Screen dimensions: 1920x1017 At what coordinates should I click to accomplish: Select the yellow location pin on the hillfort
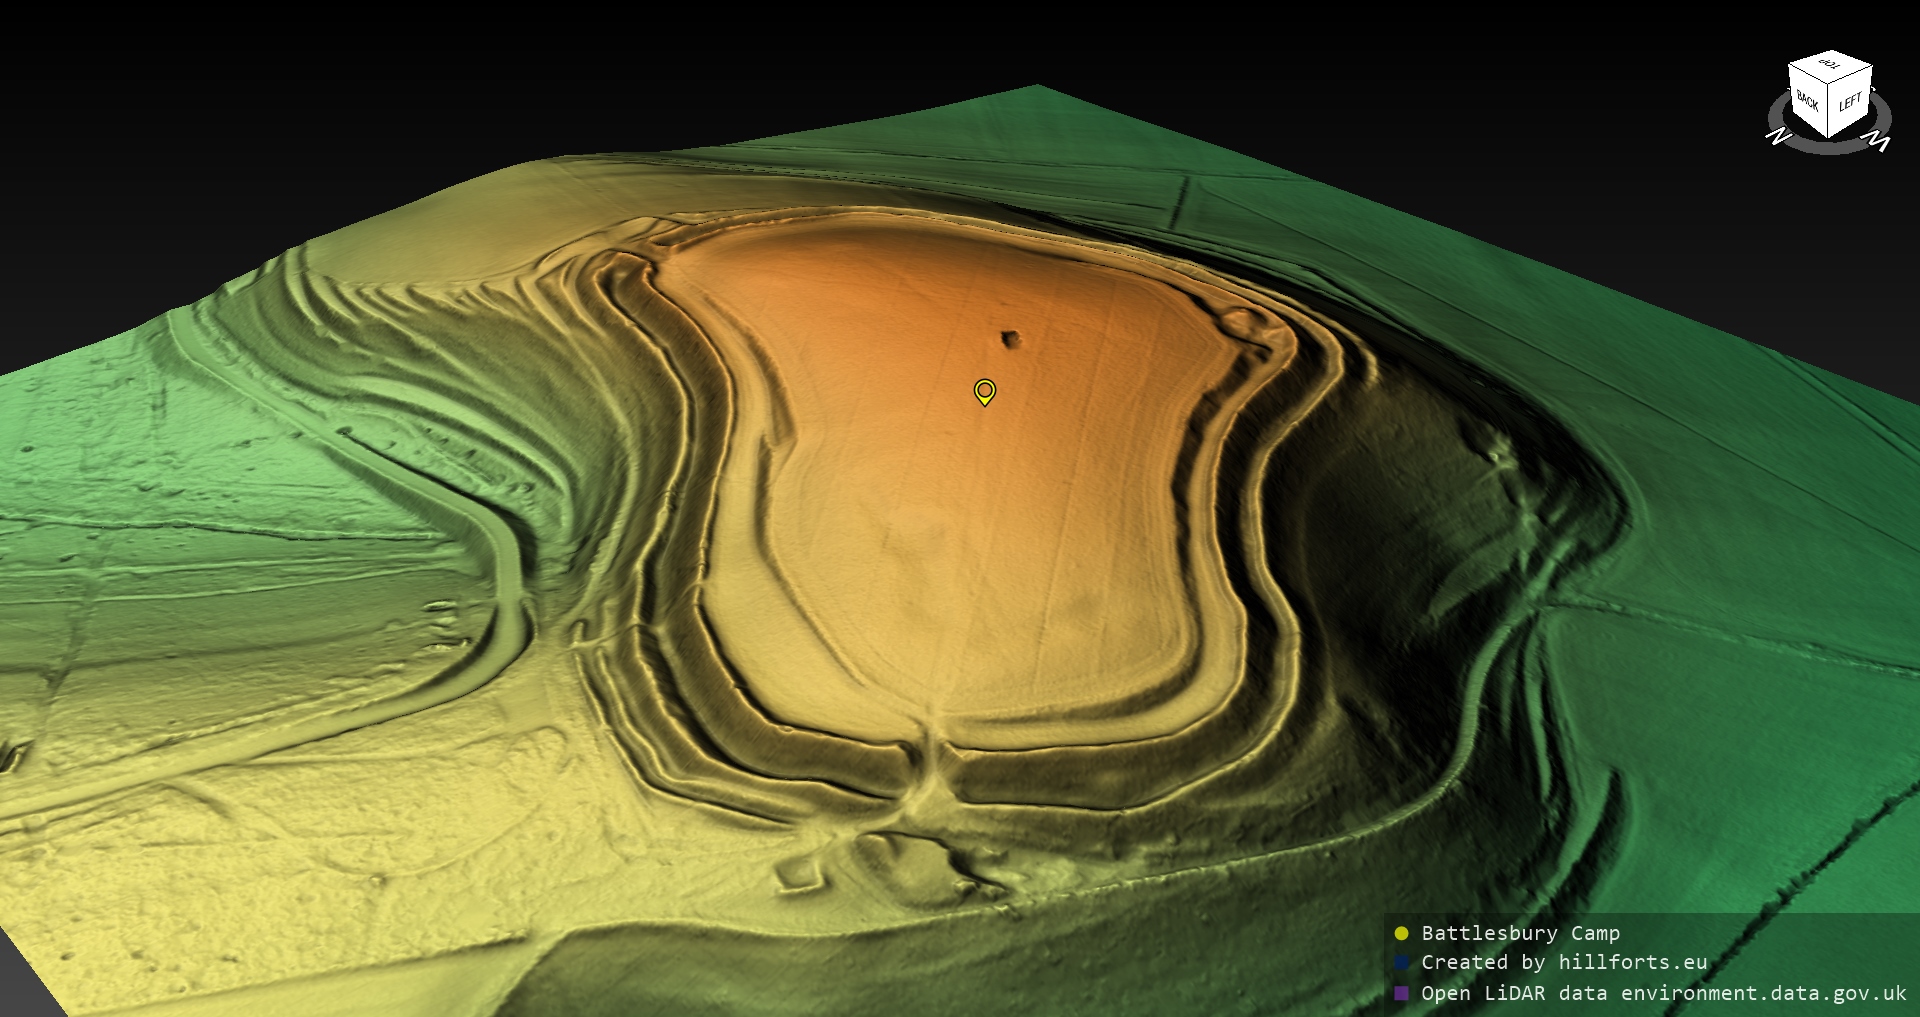(x=985, y=391)
